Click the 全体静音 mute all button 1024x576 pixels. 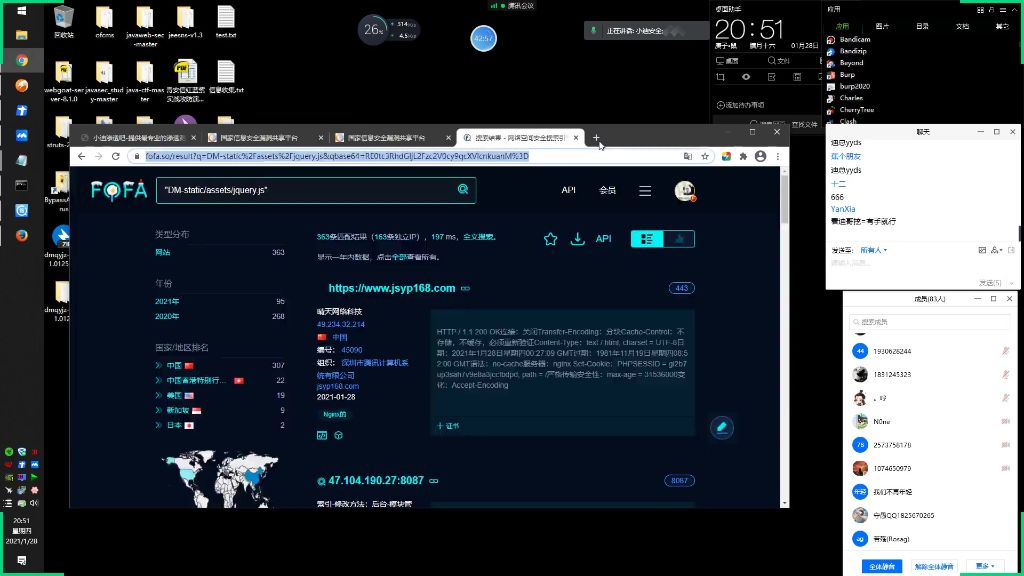click(x=882, y=566)
